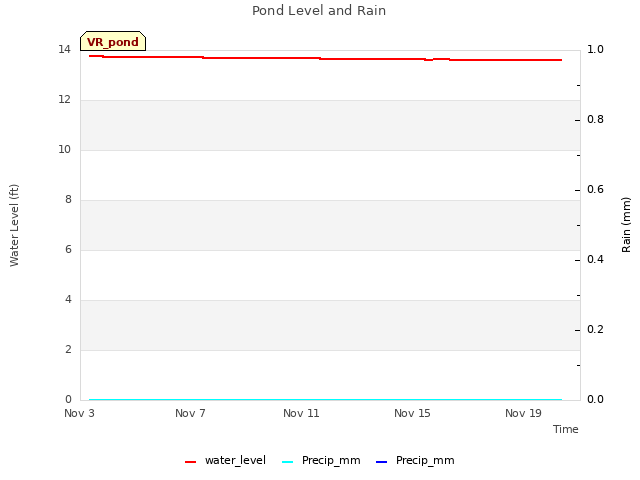Image resolution: width=640 pixels, height=480 pixels.
Task: Click the 14 tick on water level axis
Action: point(64,49)
